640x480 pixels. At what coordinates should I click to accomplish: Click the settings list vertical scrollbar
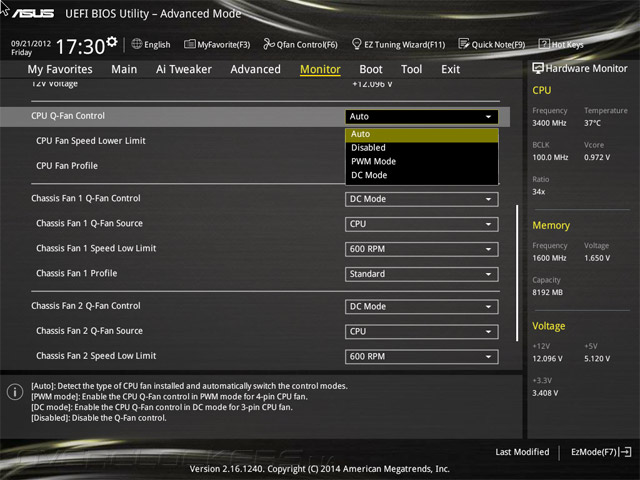point(517,273)
